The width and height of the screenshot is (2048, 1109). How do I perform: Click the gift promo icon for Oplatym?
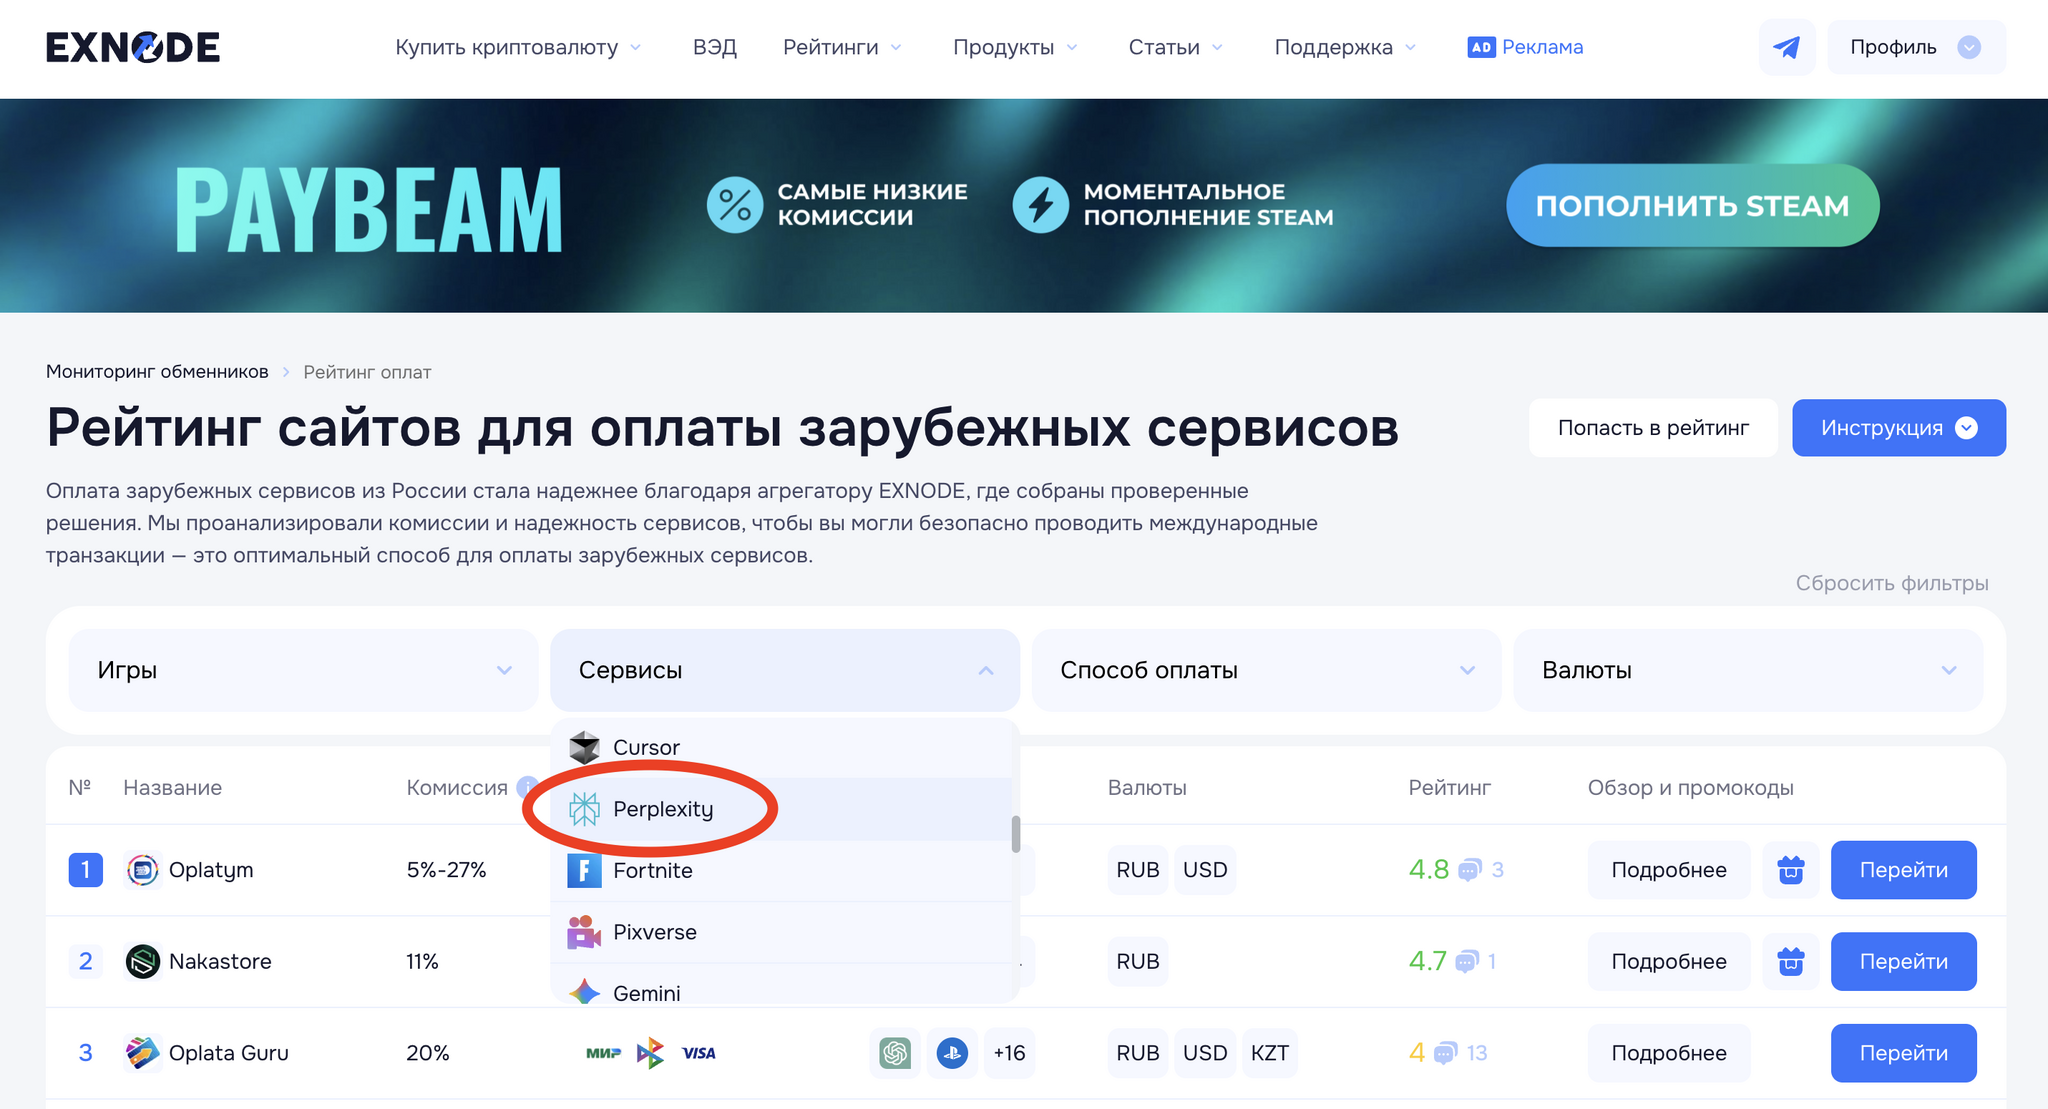[1790, 870]
